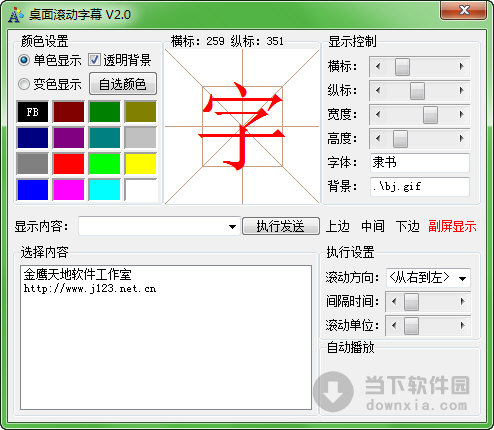Close the 桌面滚动字幕 window
The height and width of the screenshot is (430, 494).
(464, 10)
